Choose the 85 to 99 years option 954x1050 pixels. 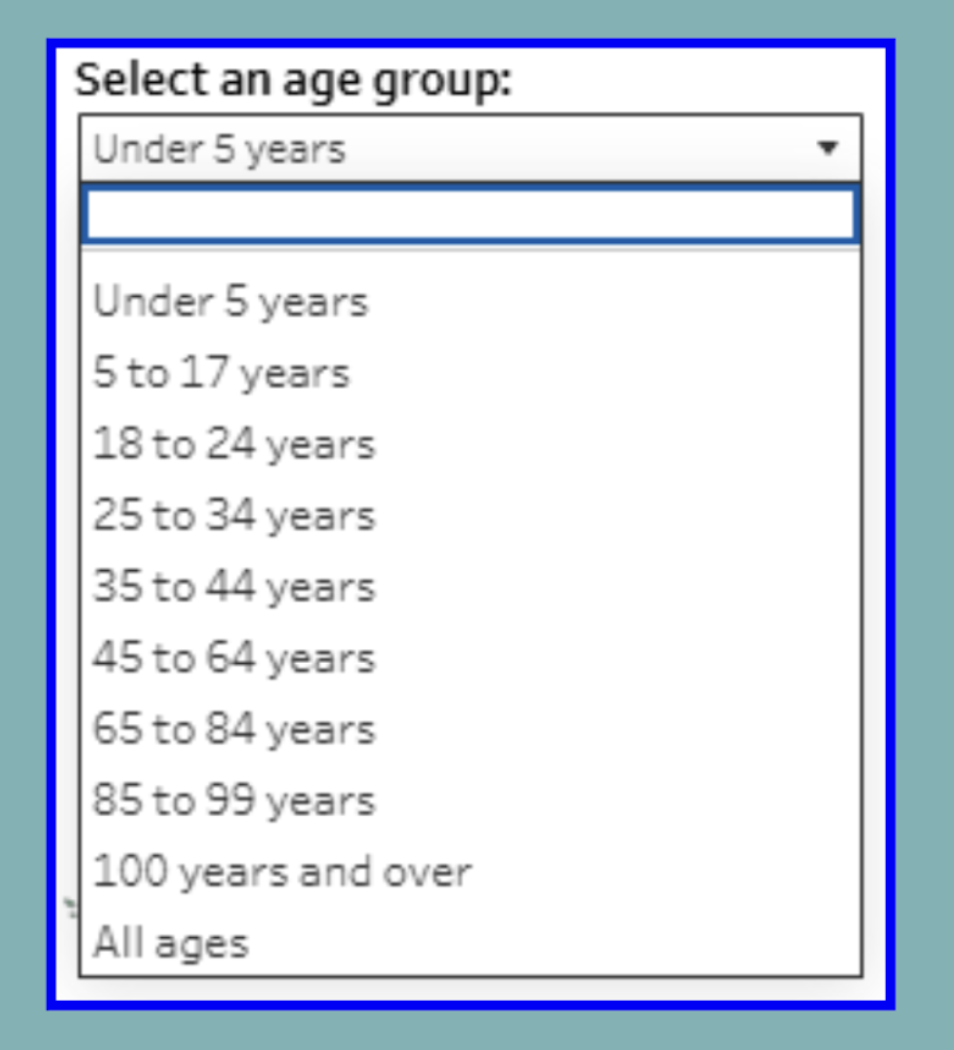pyautogui.click(x=234, y=800)
